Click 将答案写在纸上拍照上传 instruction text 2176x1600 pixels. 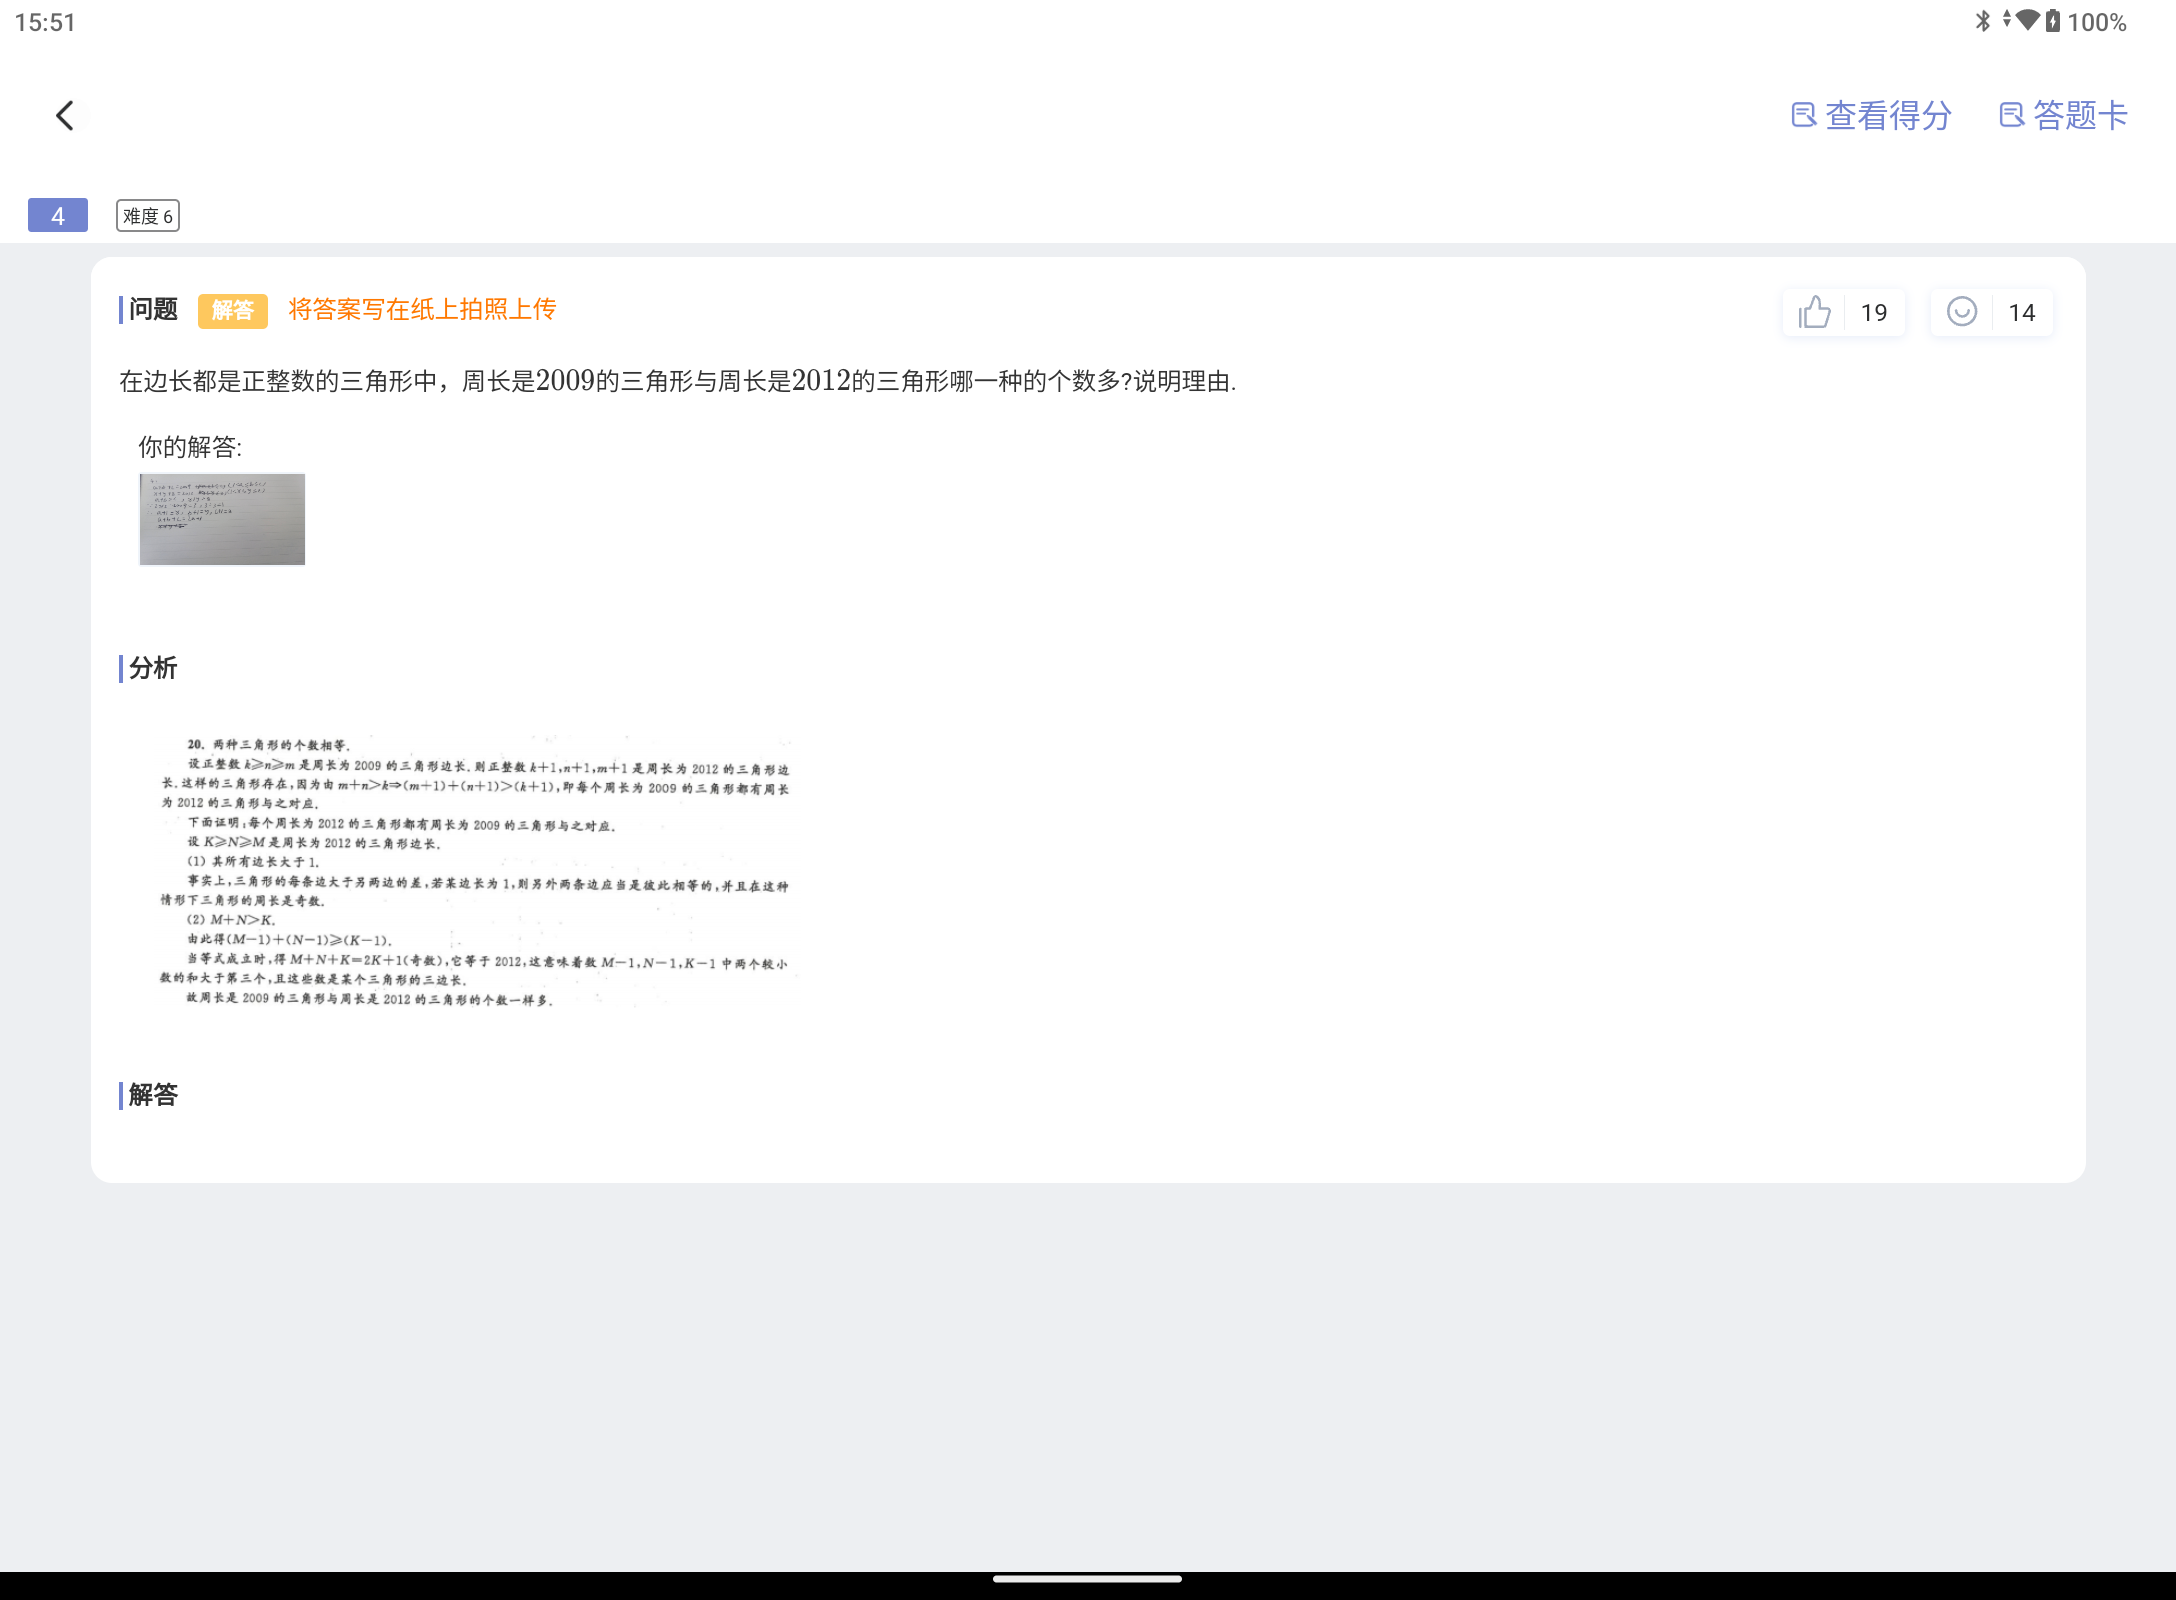pos(422,309)
